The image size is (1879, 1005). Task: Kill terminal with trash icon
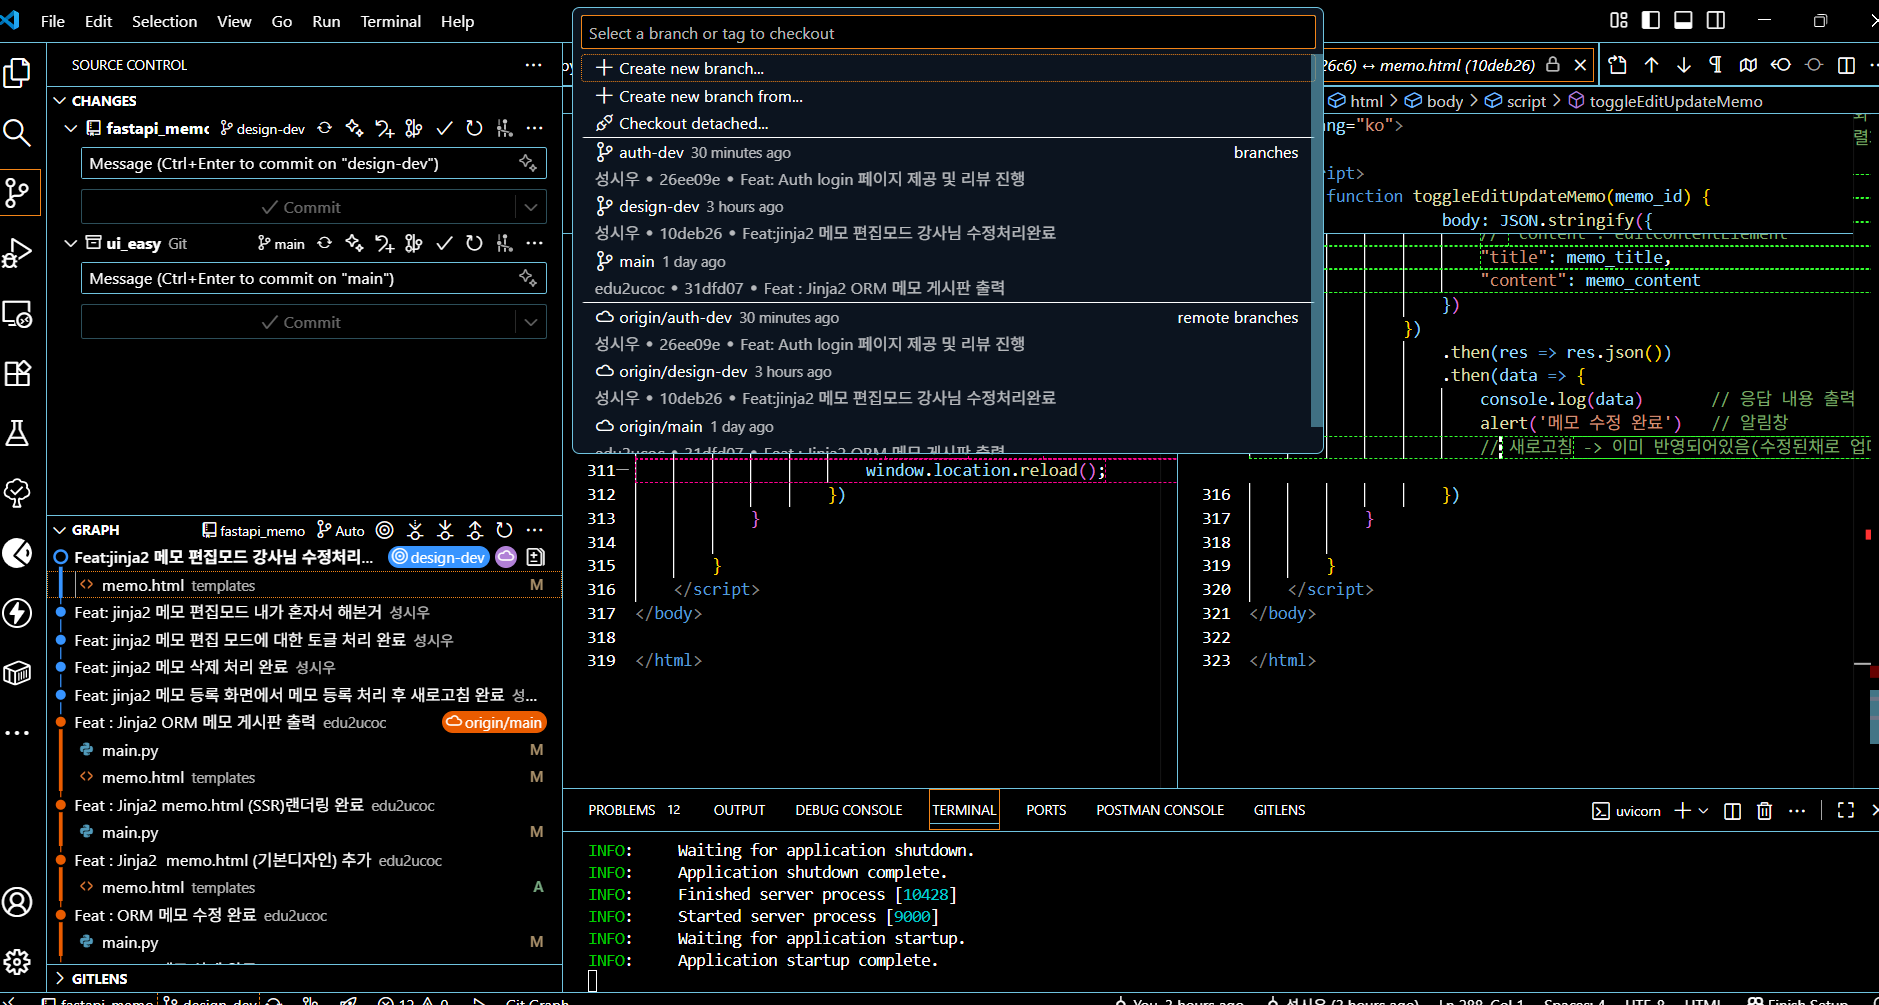(x=1765, y=810)
